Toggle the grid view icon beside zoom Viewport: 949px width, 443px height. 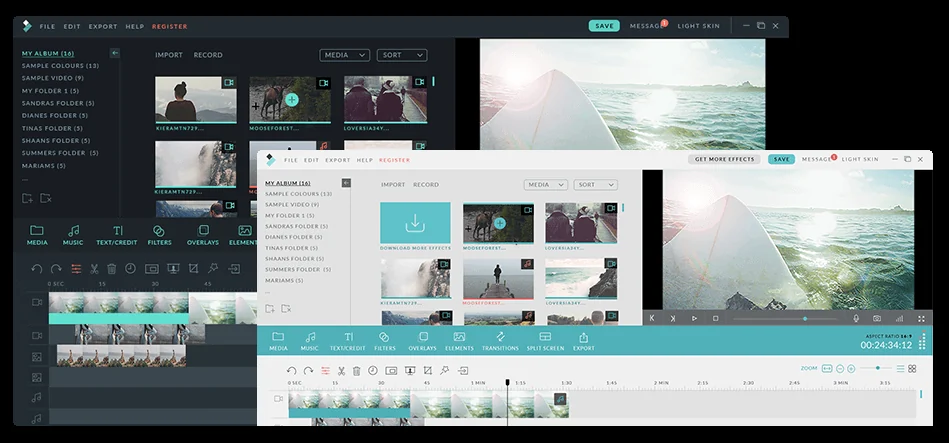912,369
